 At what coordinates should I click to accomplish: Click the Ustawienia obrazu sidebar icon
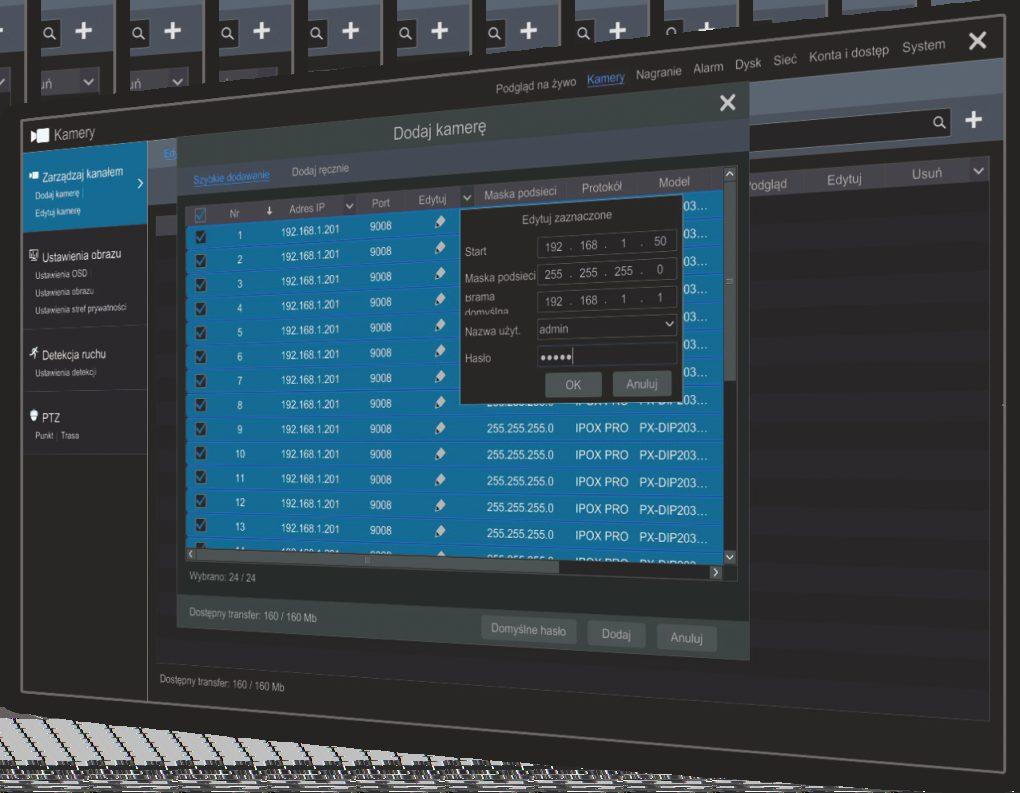(x=34, y=255)
